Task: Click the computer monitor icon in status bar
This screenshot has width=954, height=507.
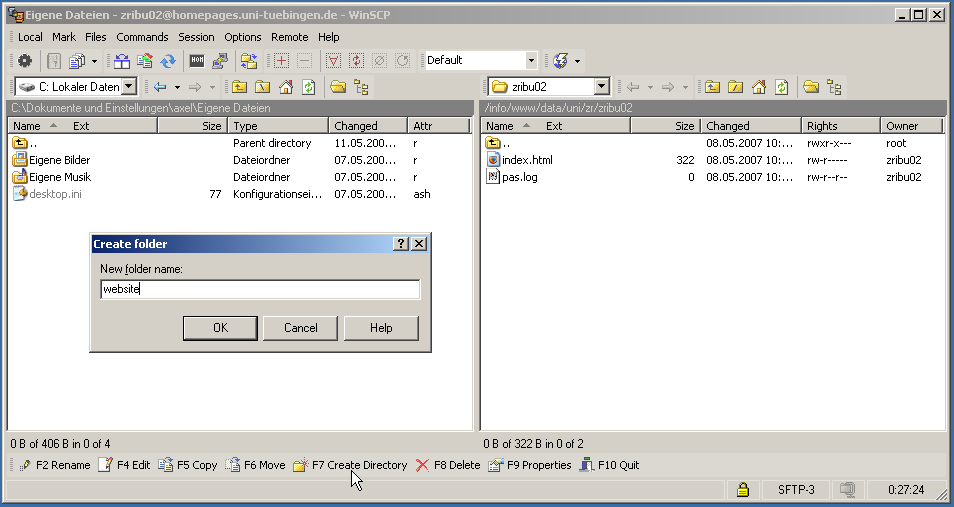Action: click(x=847, y=489)
